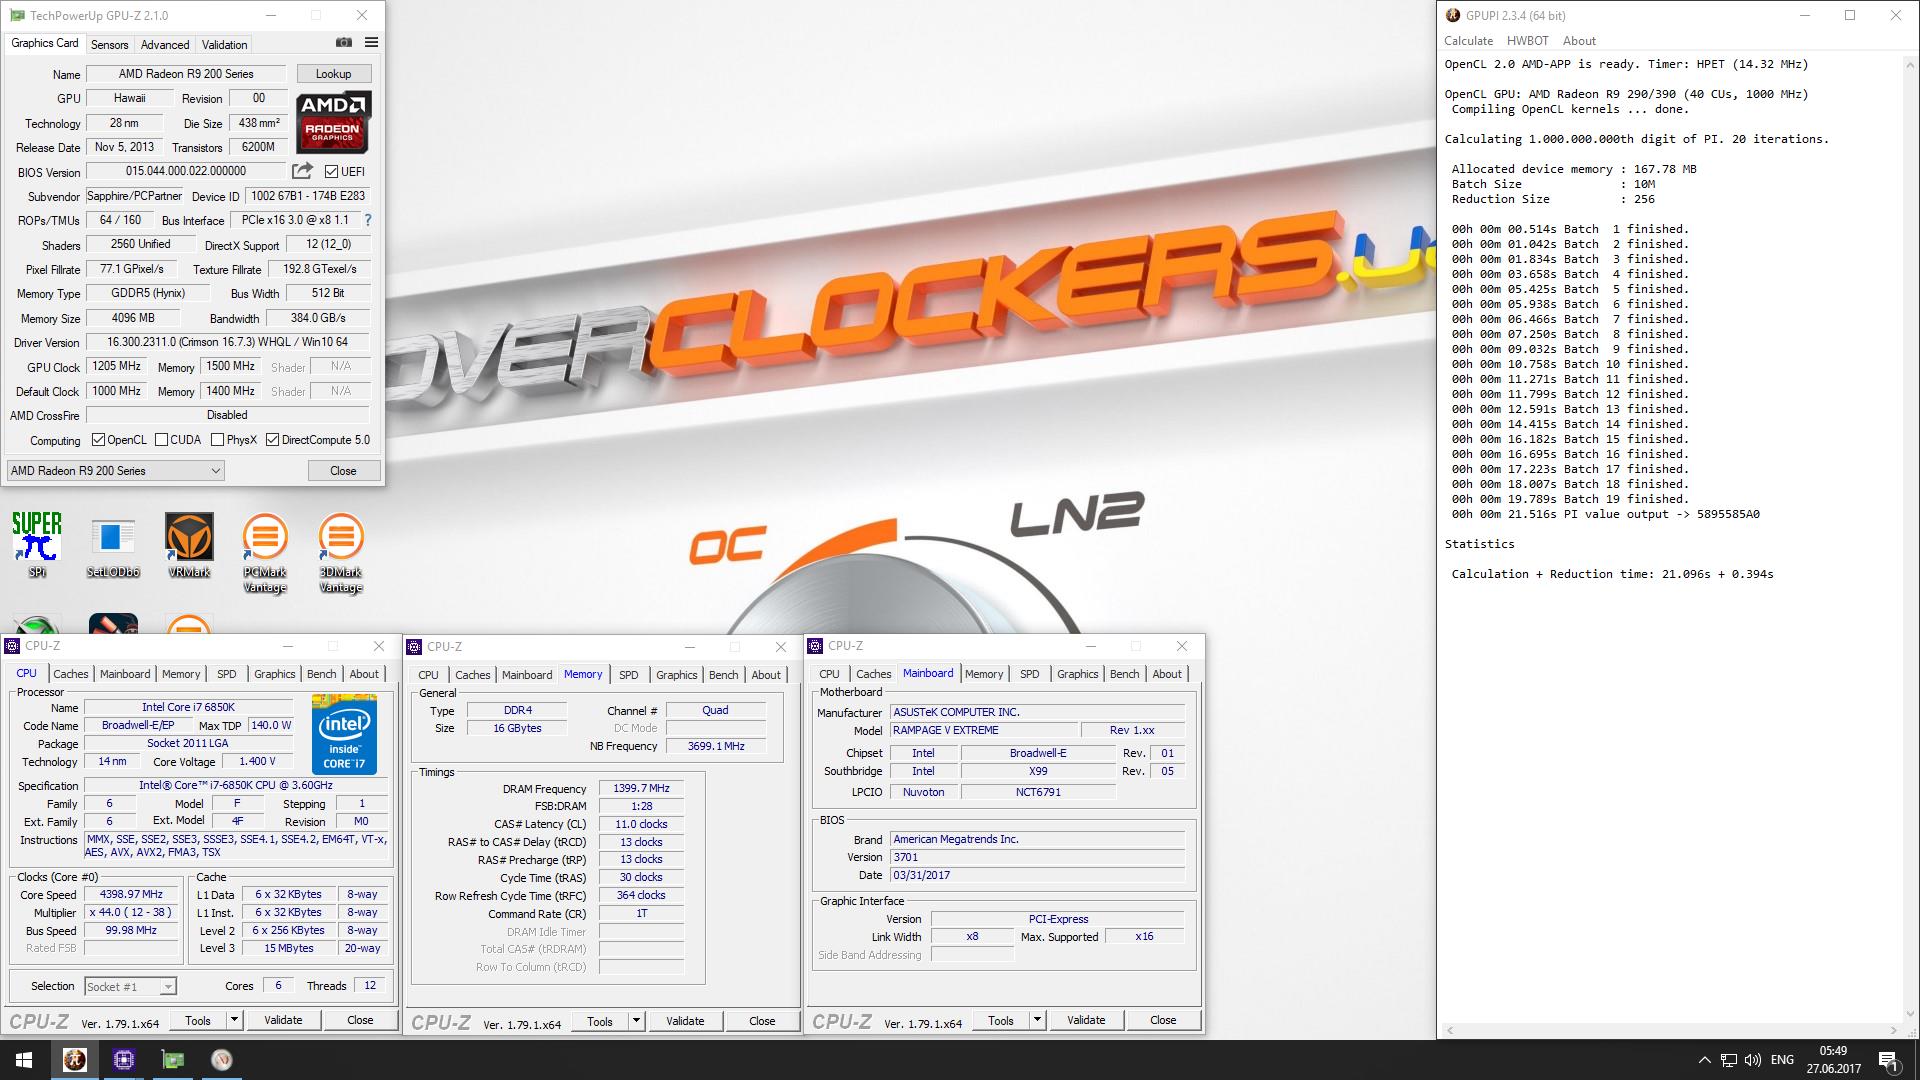Launch the VRMark desktop shortcut
Viewport: 1920px width, 1080px height.
pyautogui.click(x=189, y=545)
